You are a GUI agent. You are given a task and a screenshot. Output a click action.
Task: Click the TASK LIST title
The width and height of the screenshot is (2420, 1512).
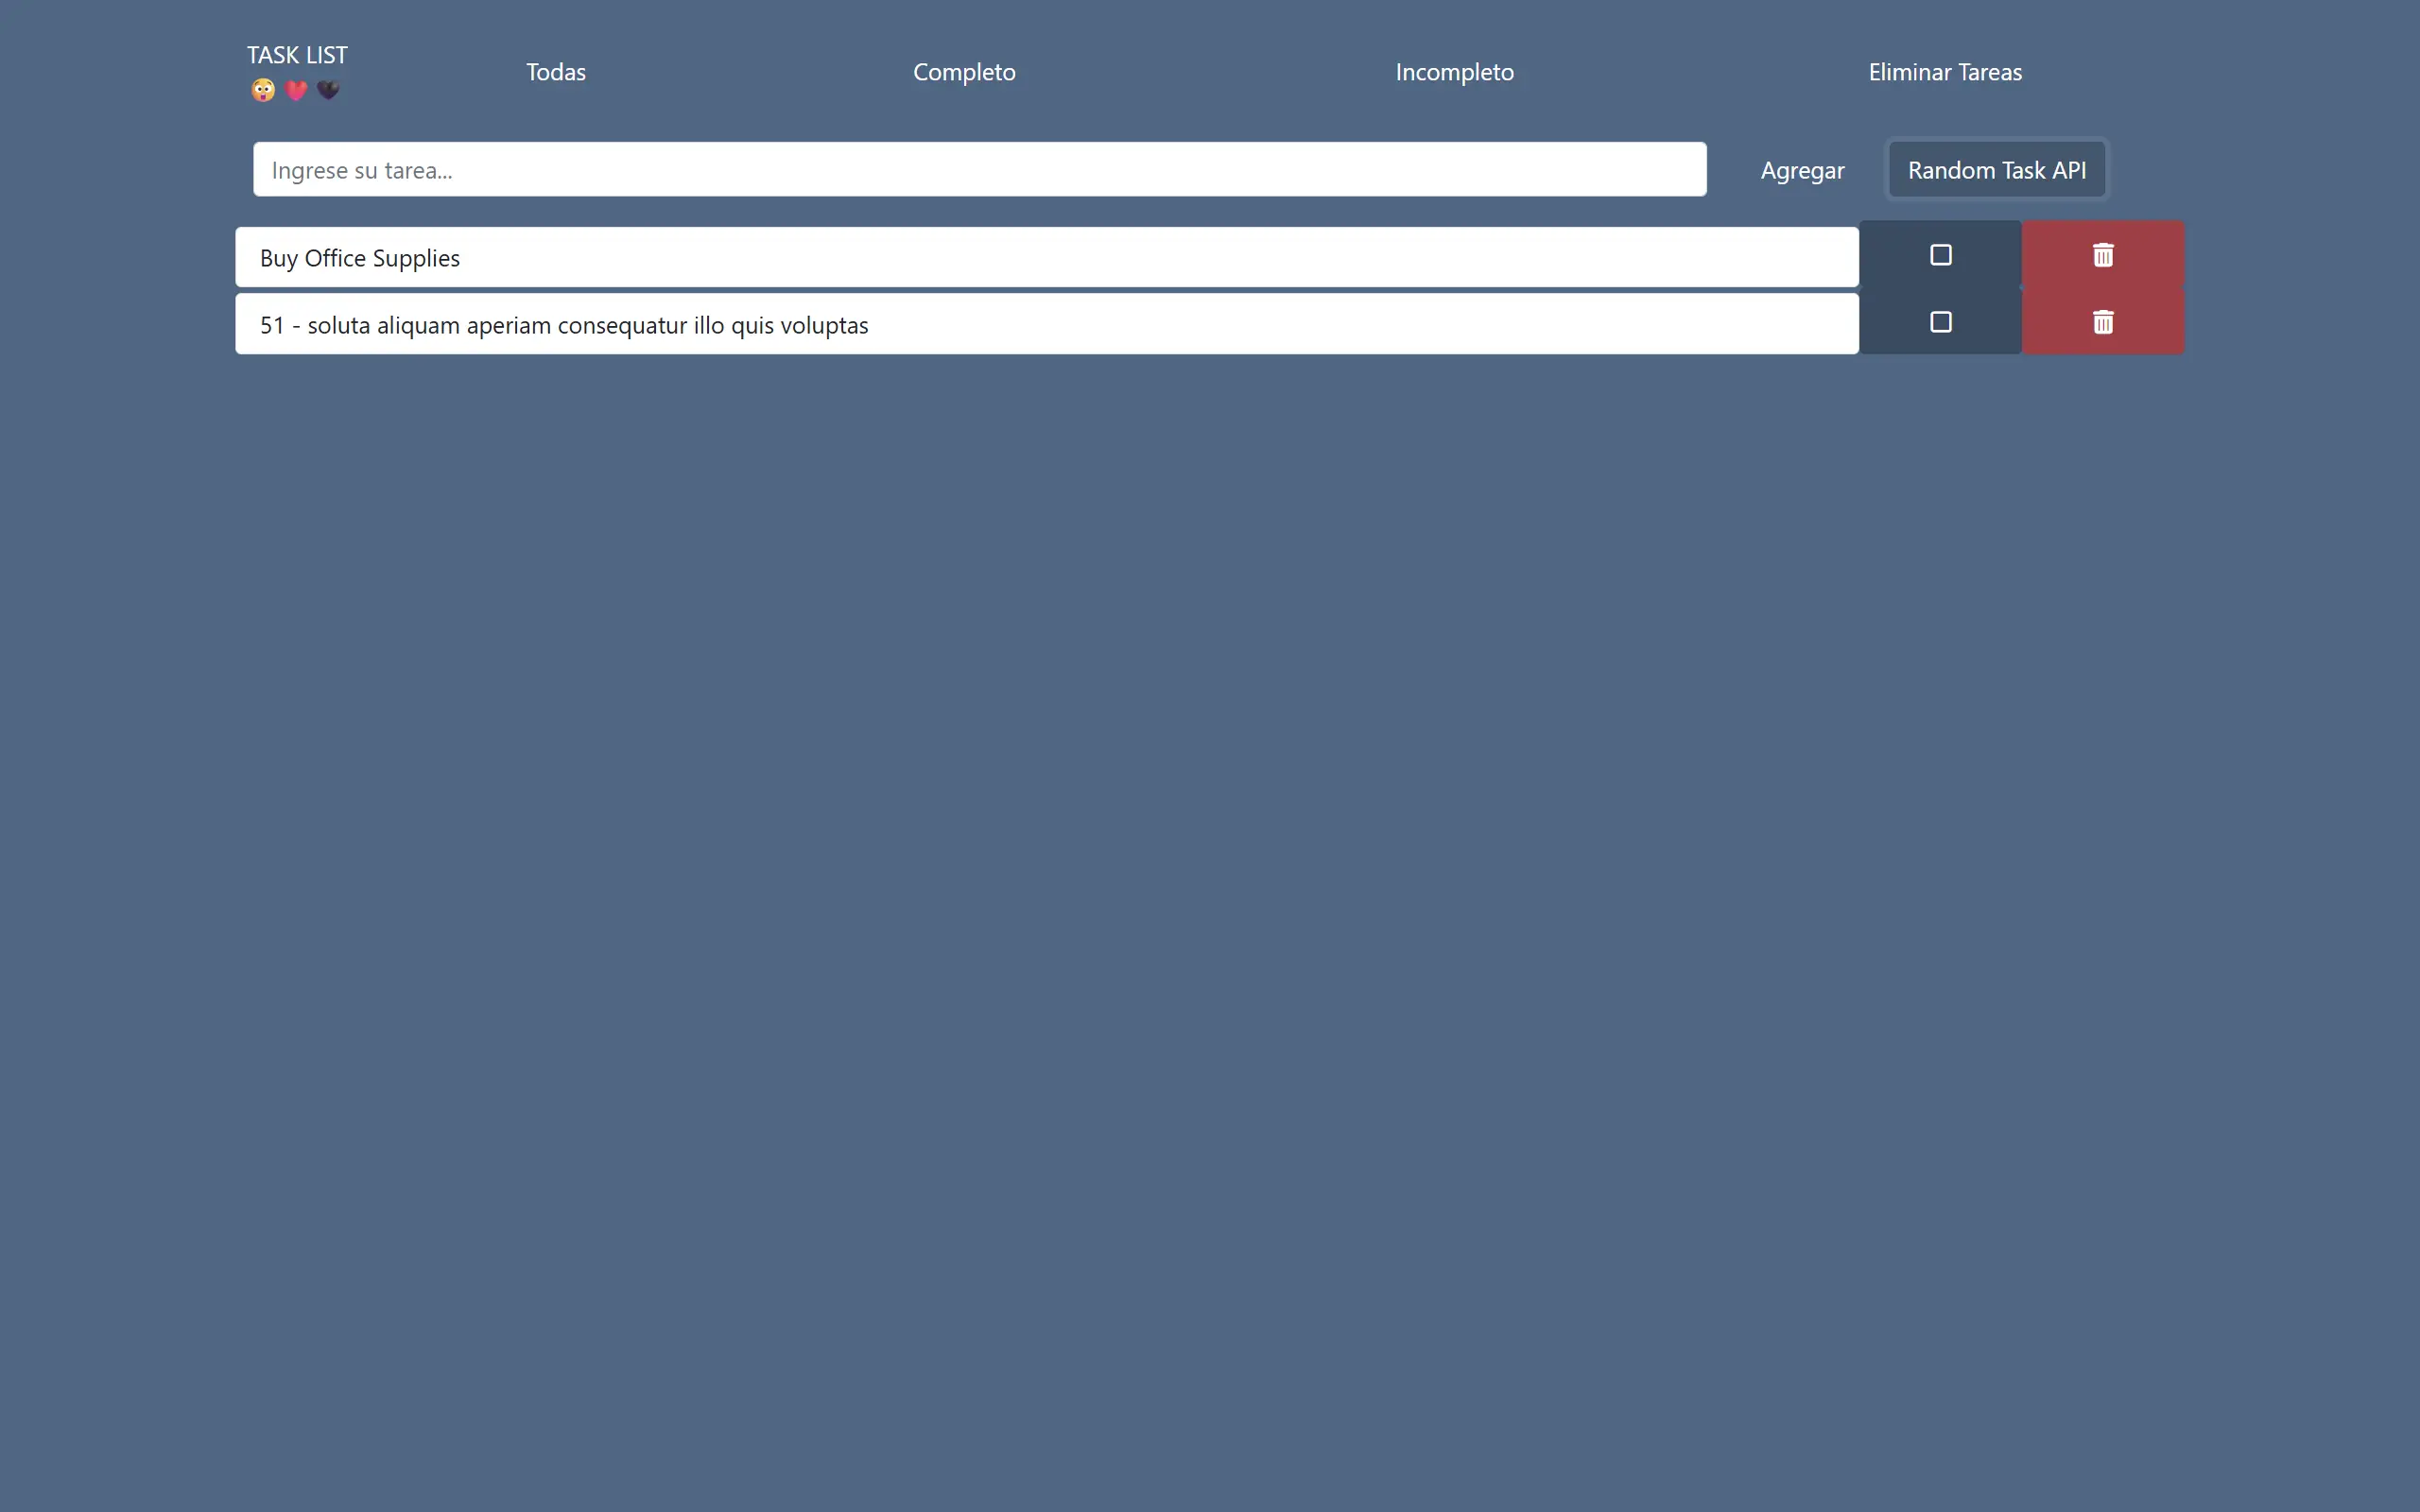(297, 55)
